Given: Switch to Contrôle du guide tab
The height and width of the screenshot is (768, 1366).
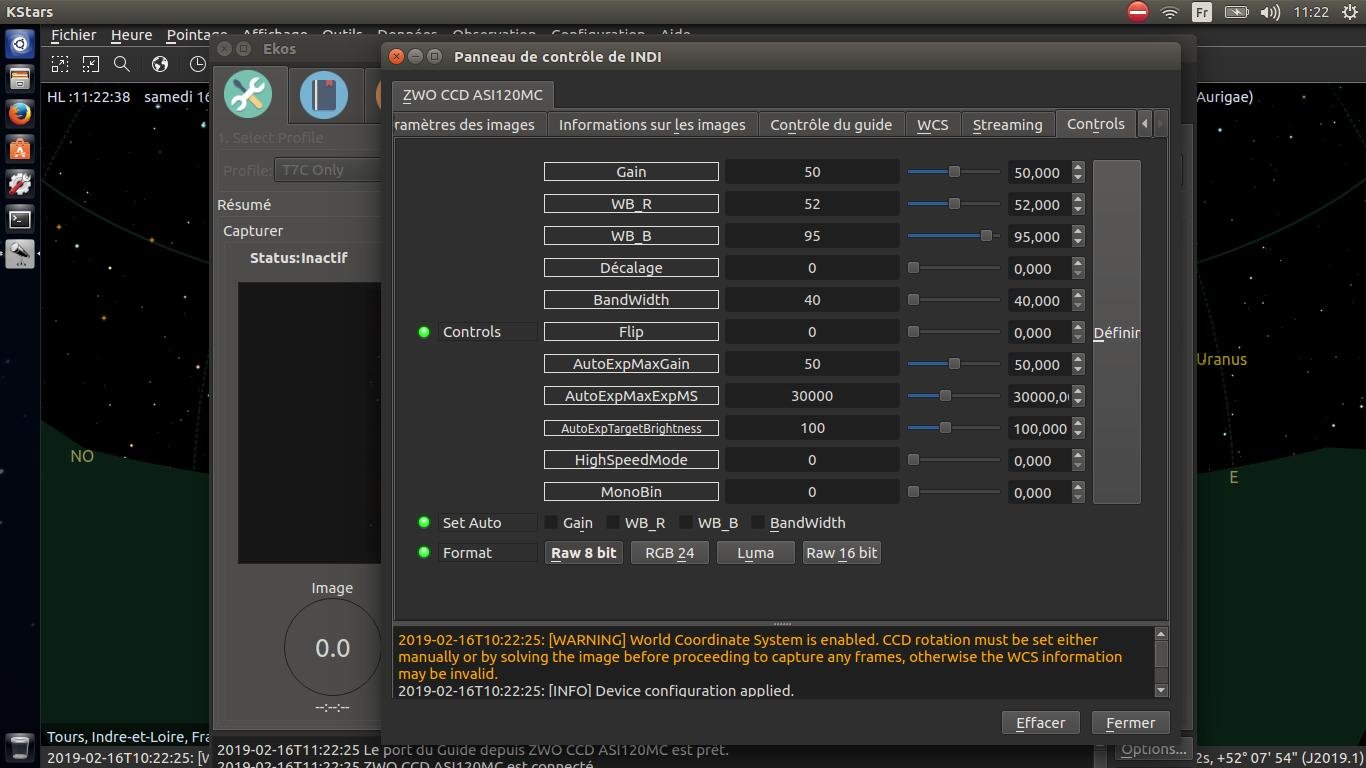Looking at the screenshot, I should pyautogui.click(x=831, y=125).
